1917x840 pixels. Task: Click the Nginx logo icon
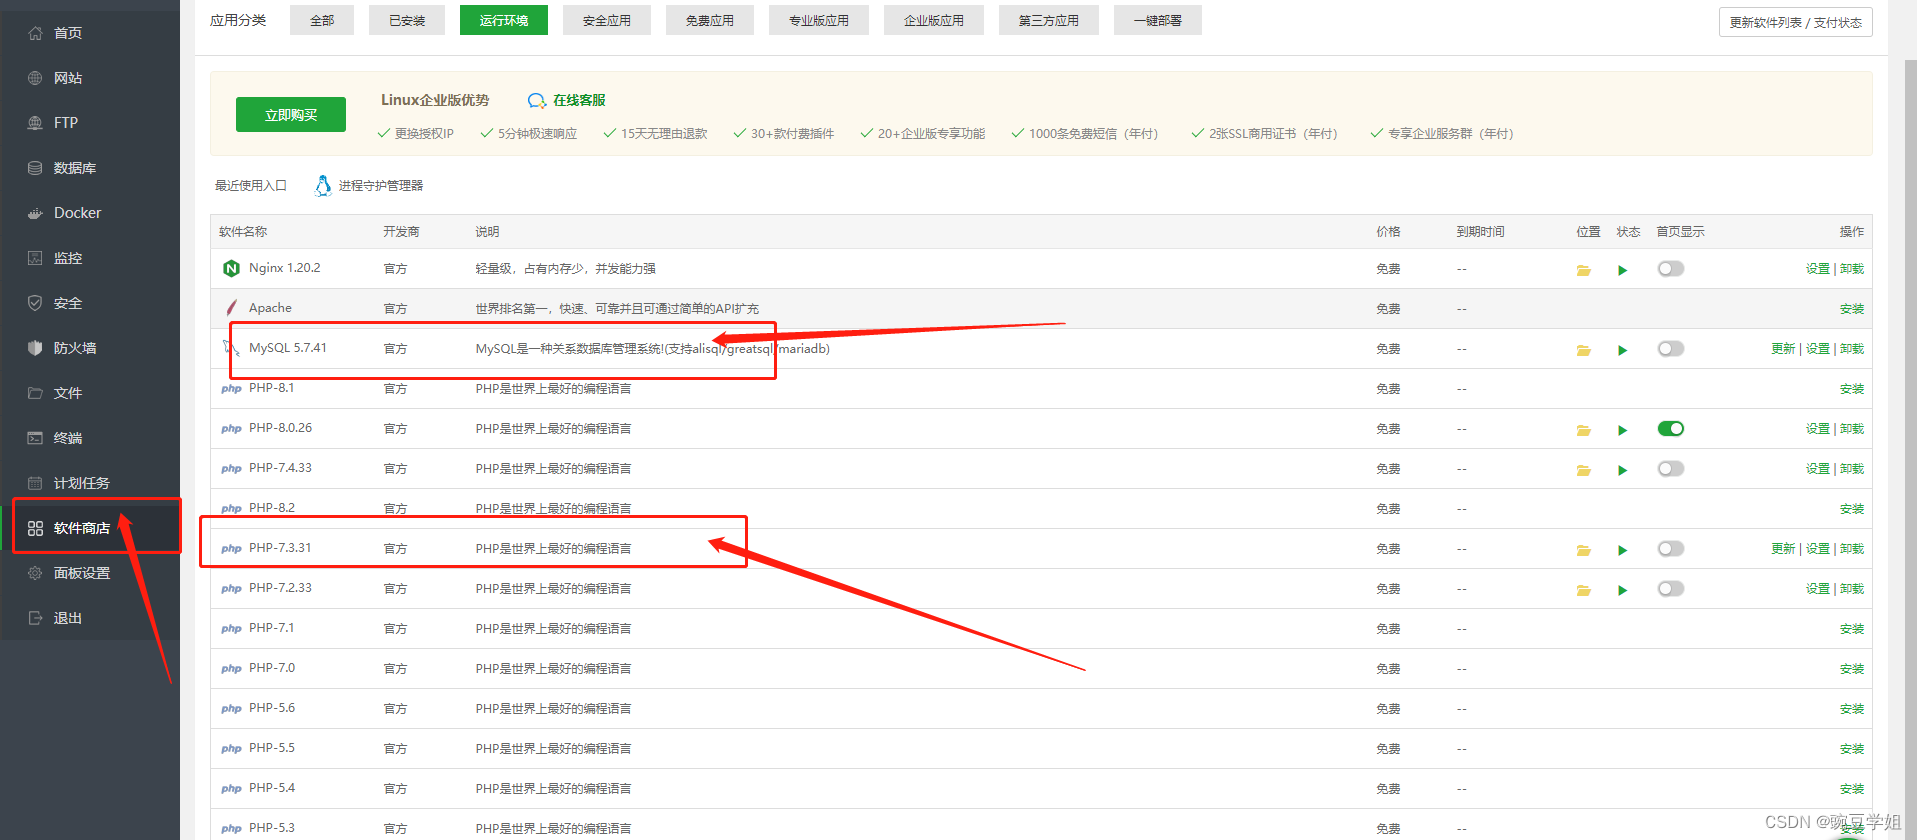[x=231, y=268]
